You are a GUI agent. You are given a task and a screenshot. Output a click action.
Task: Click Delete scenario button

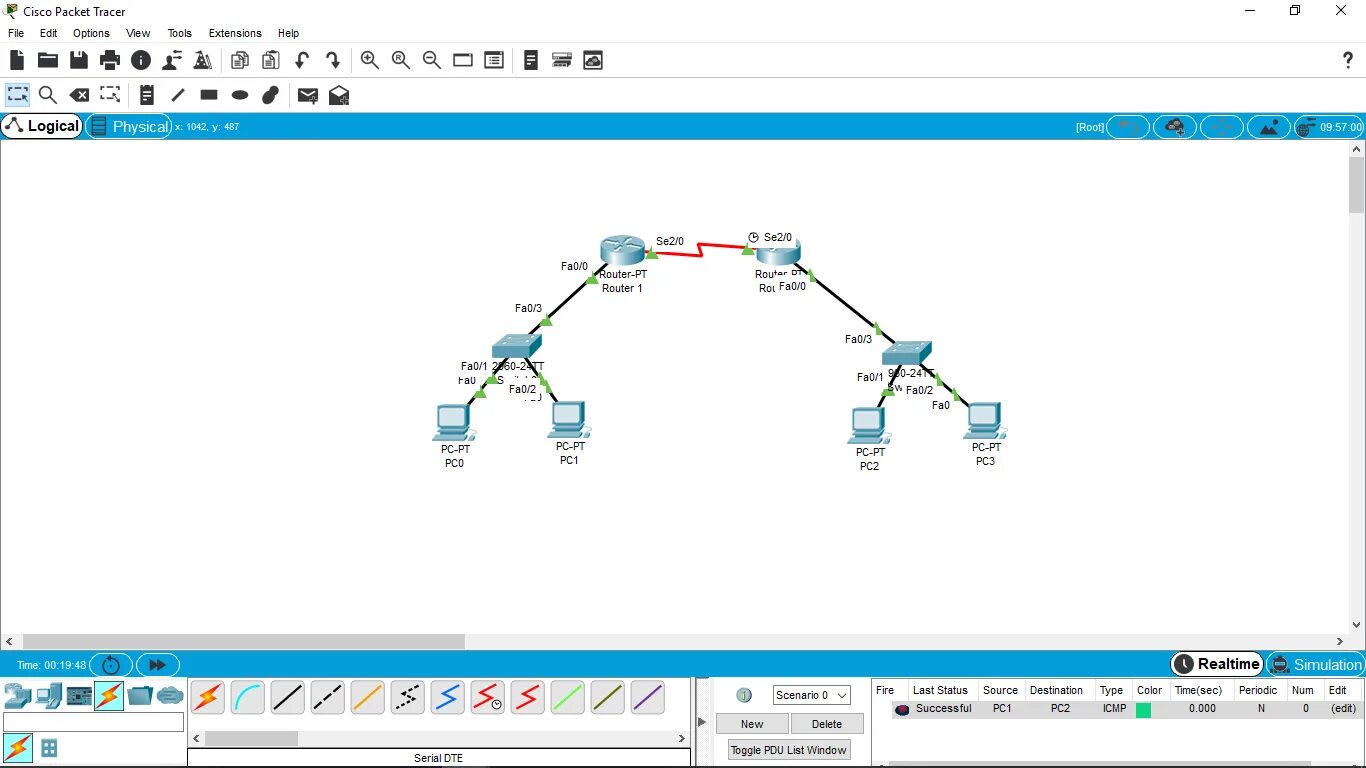(827, 724)
